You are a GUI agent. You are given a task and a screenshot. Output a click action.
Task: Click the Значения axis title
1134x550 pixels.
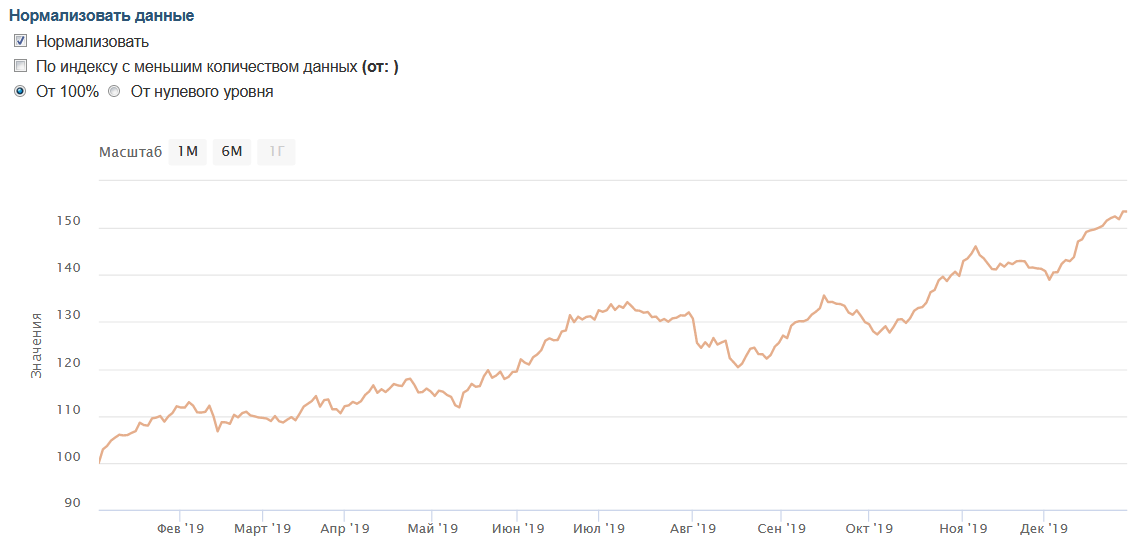36,345
